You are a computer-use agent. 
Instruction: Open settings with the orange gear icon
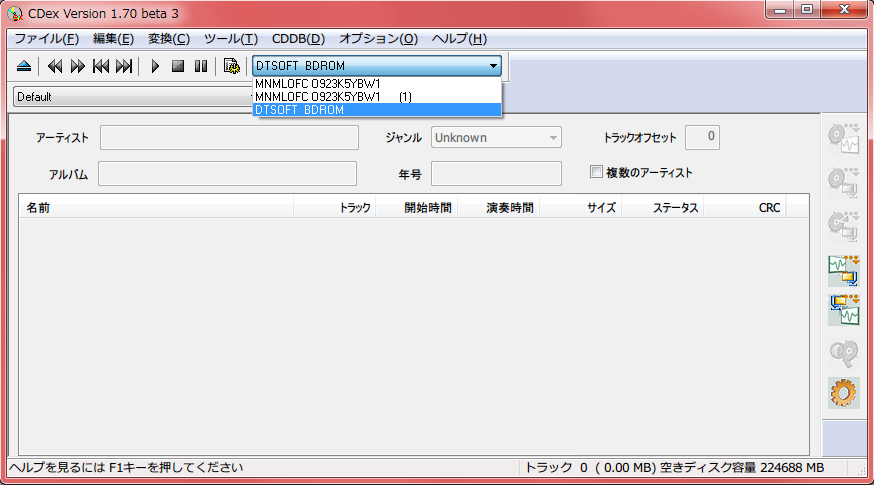click(x=843, y=393)
